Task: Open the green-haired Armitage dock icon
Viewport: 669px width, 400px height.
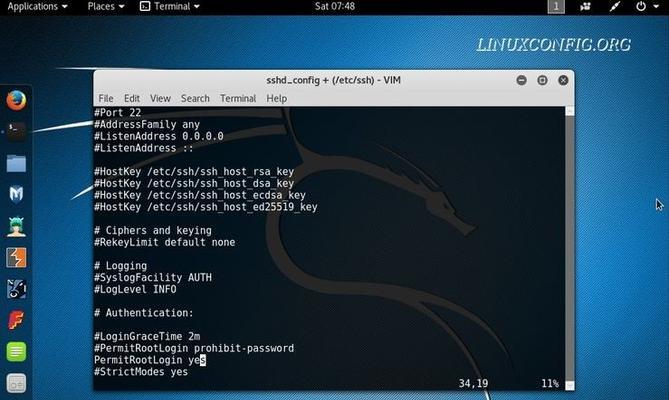Action: (x=16, y=226)
